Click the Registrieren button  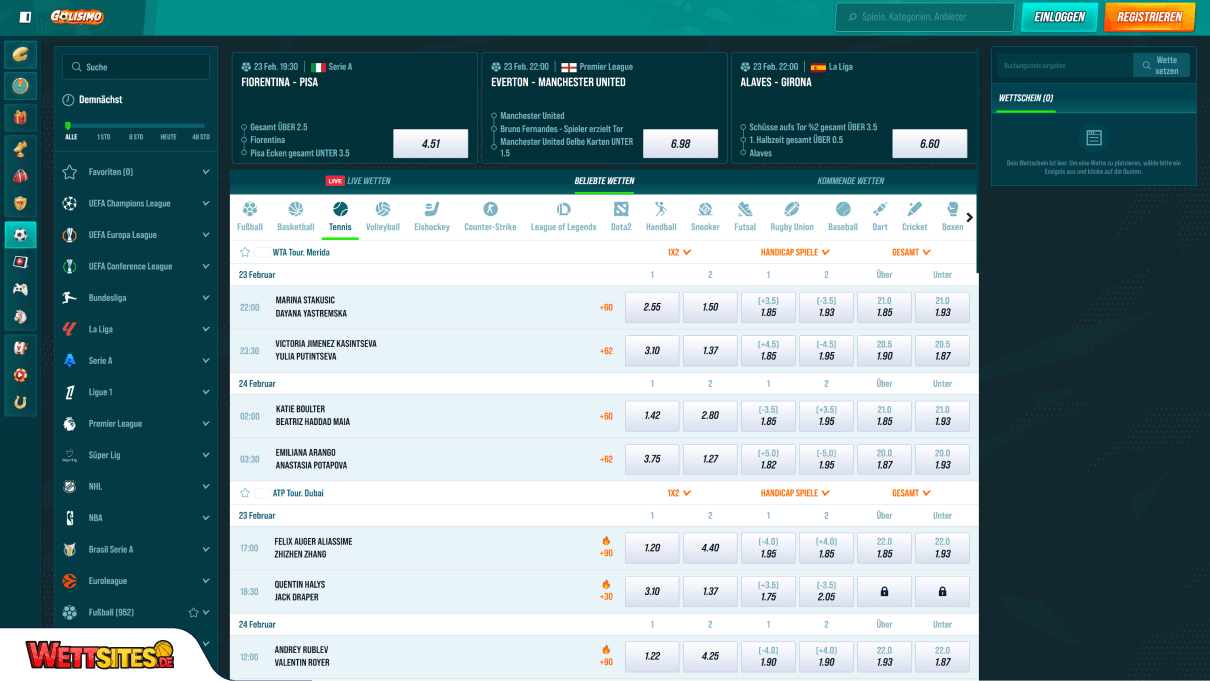[x=1149, y=17]
